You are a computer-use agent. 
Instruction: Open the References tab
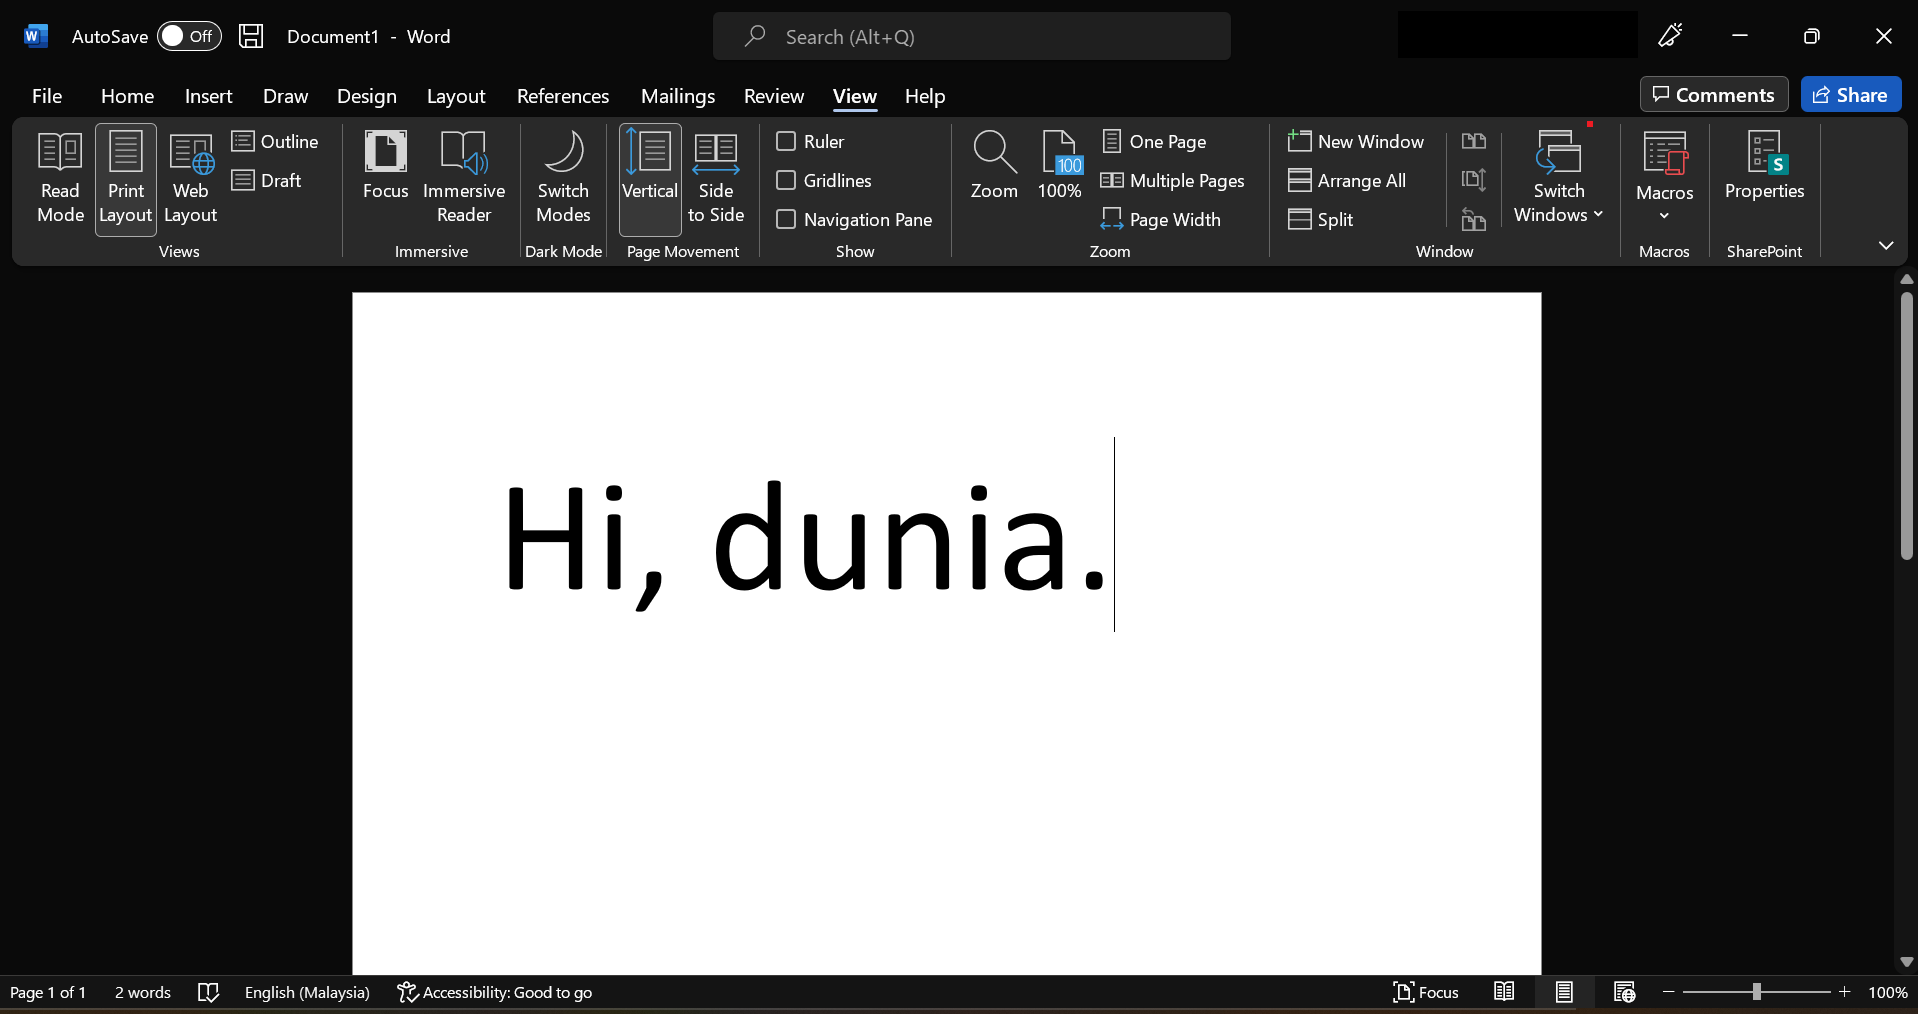(x=562, y=96)
